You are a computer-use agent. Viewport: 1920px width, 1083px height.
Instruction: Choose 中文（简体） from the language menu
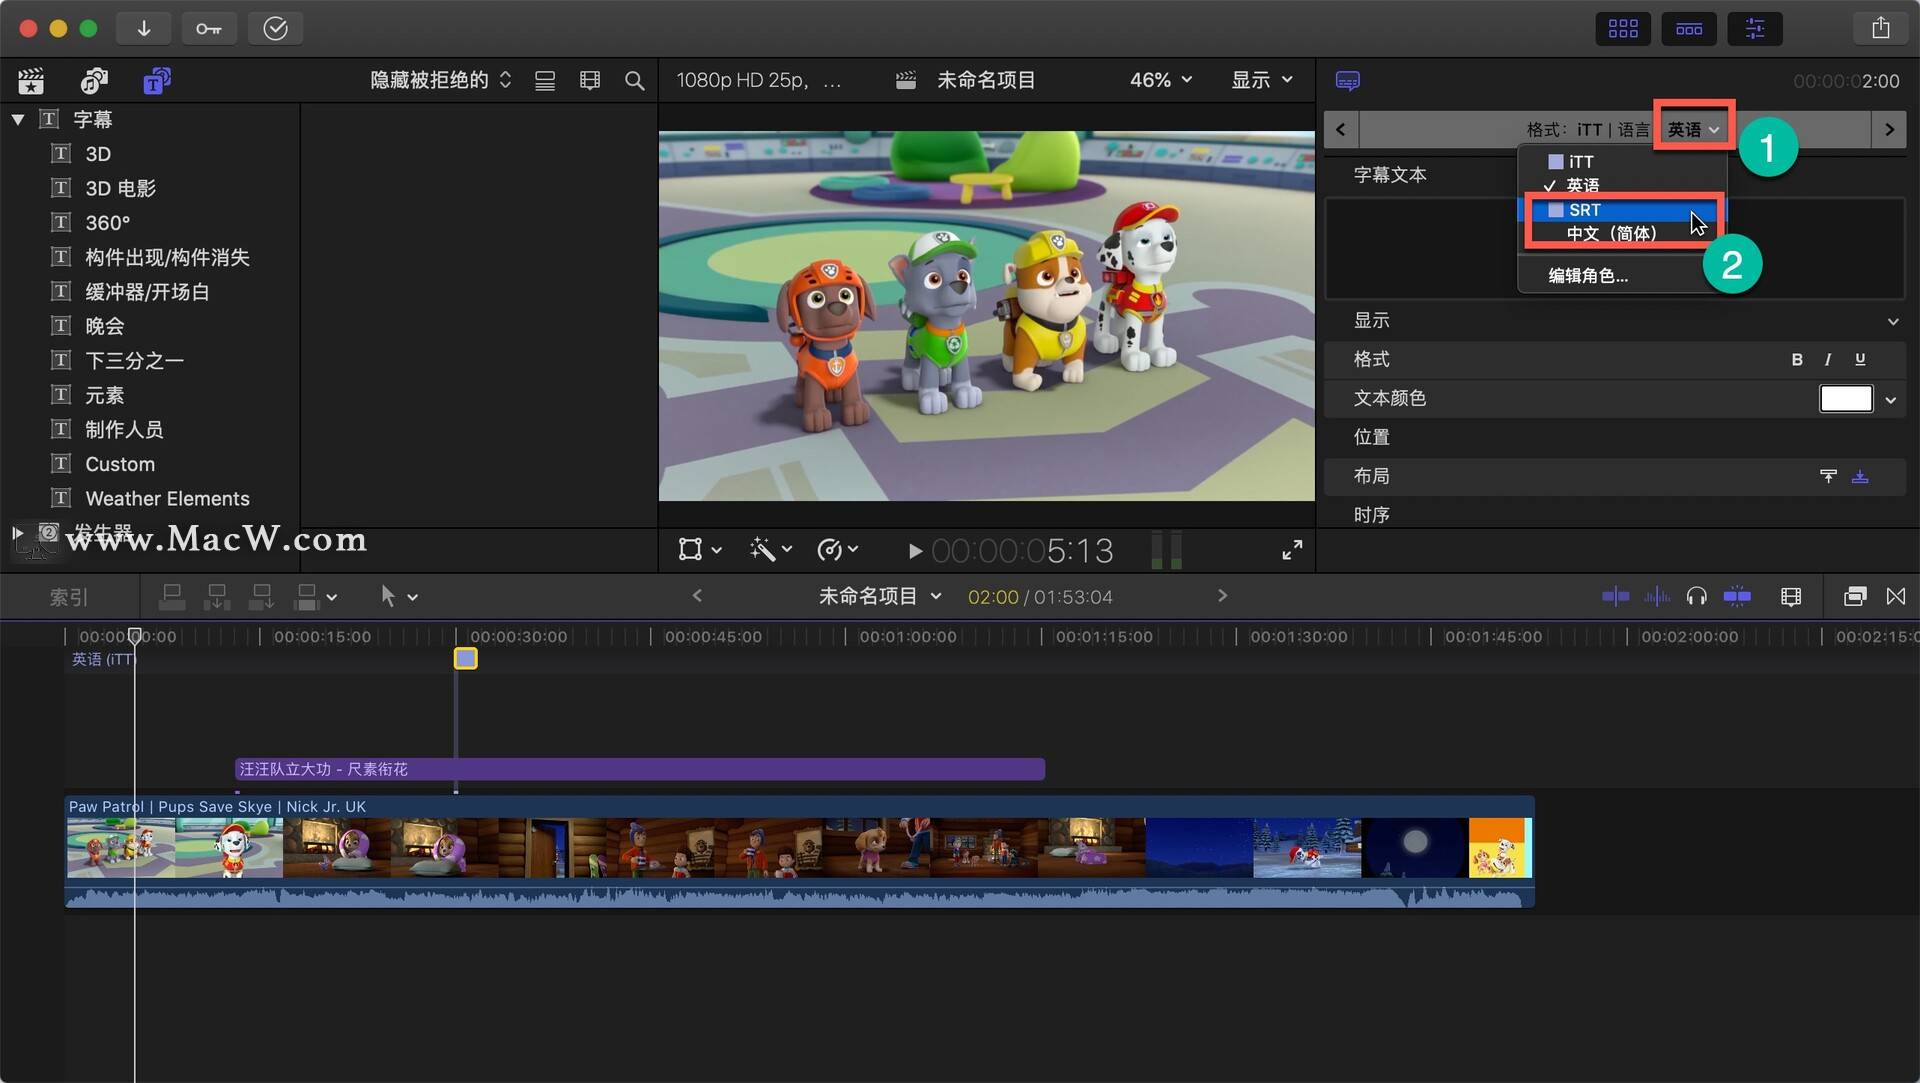[x=1611, y=234]
